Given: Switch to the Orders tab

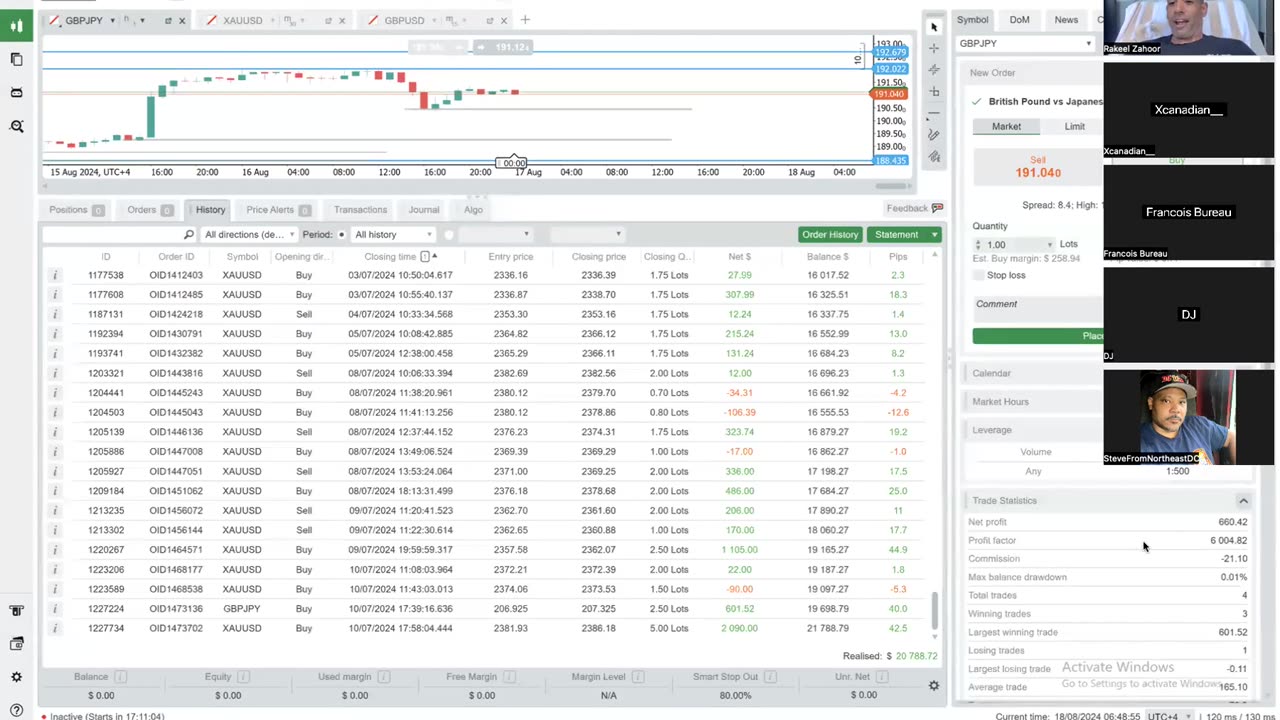Looking at the screenshot, I should (150, 209).
